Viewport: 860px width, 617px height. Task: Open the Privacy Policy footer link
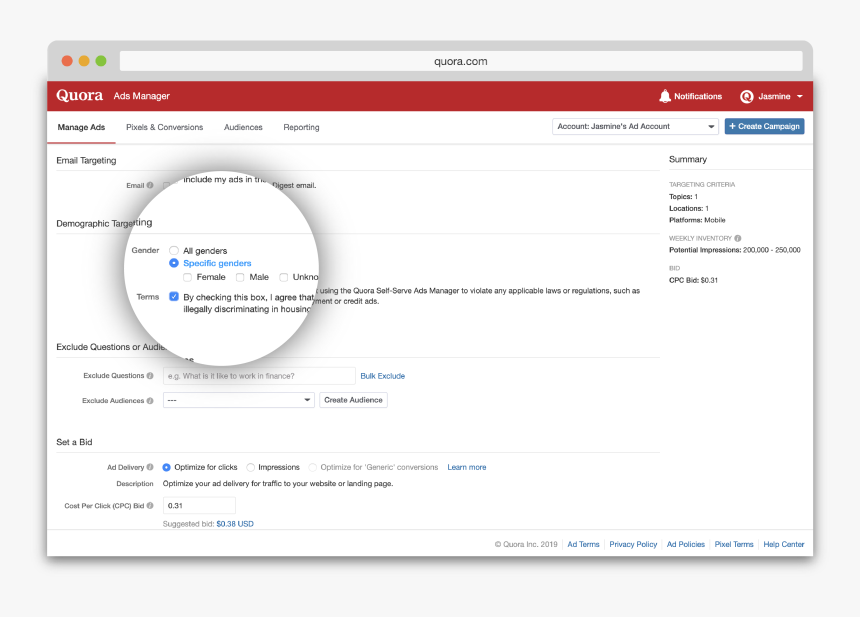click(x=633, y=545)
